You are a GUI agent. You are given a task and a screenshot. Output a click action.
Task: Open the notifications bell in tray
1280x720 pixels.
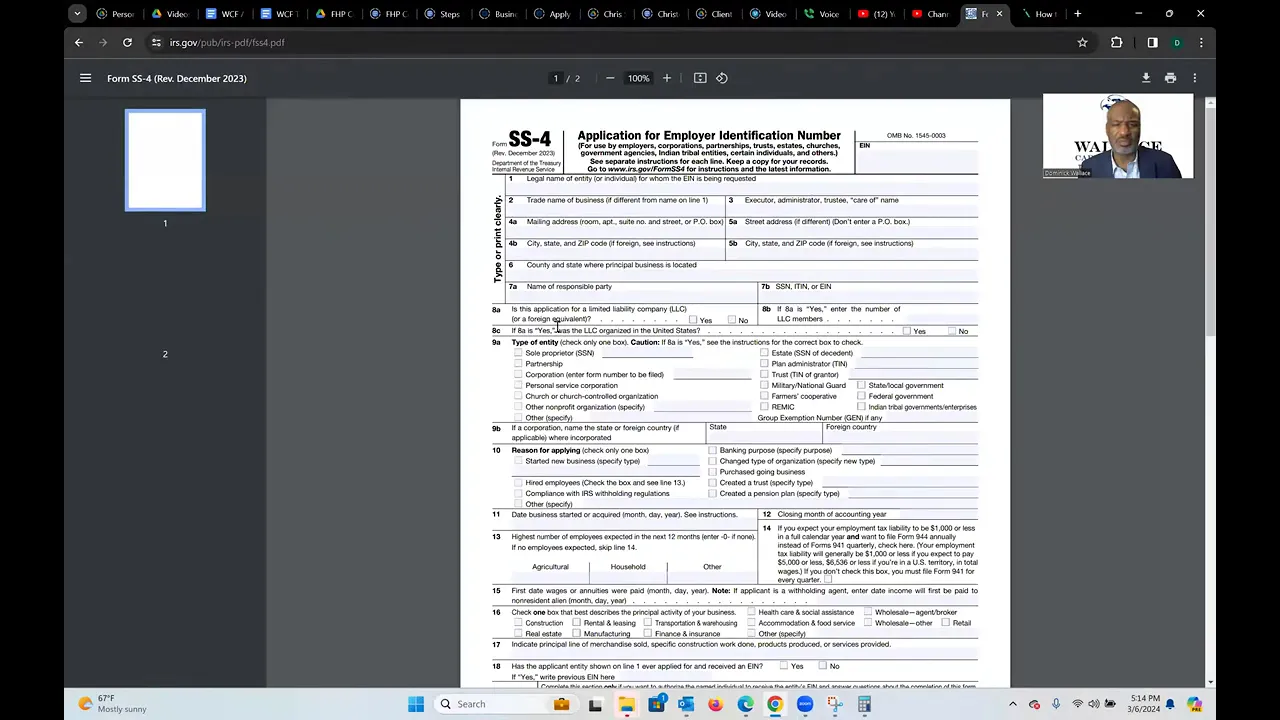coord(1170,704)
